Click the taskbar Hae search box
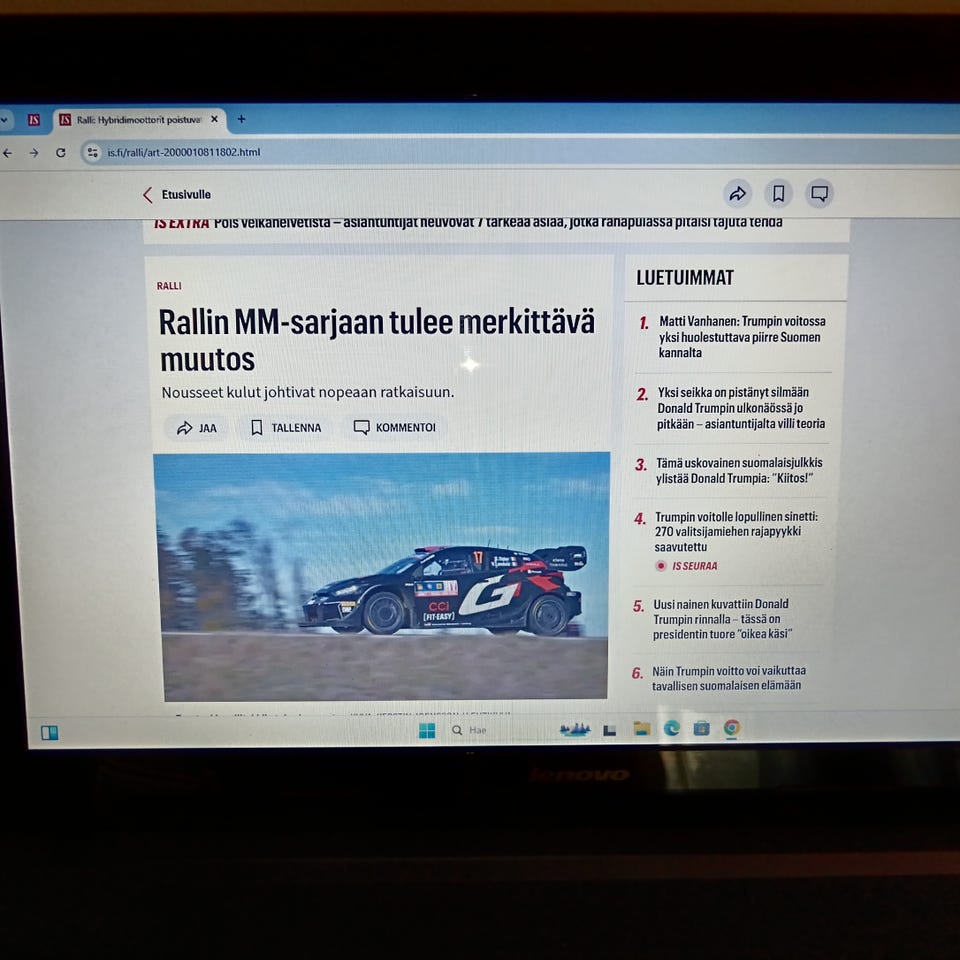 [470, 730]
